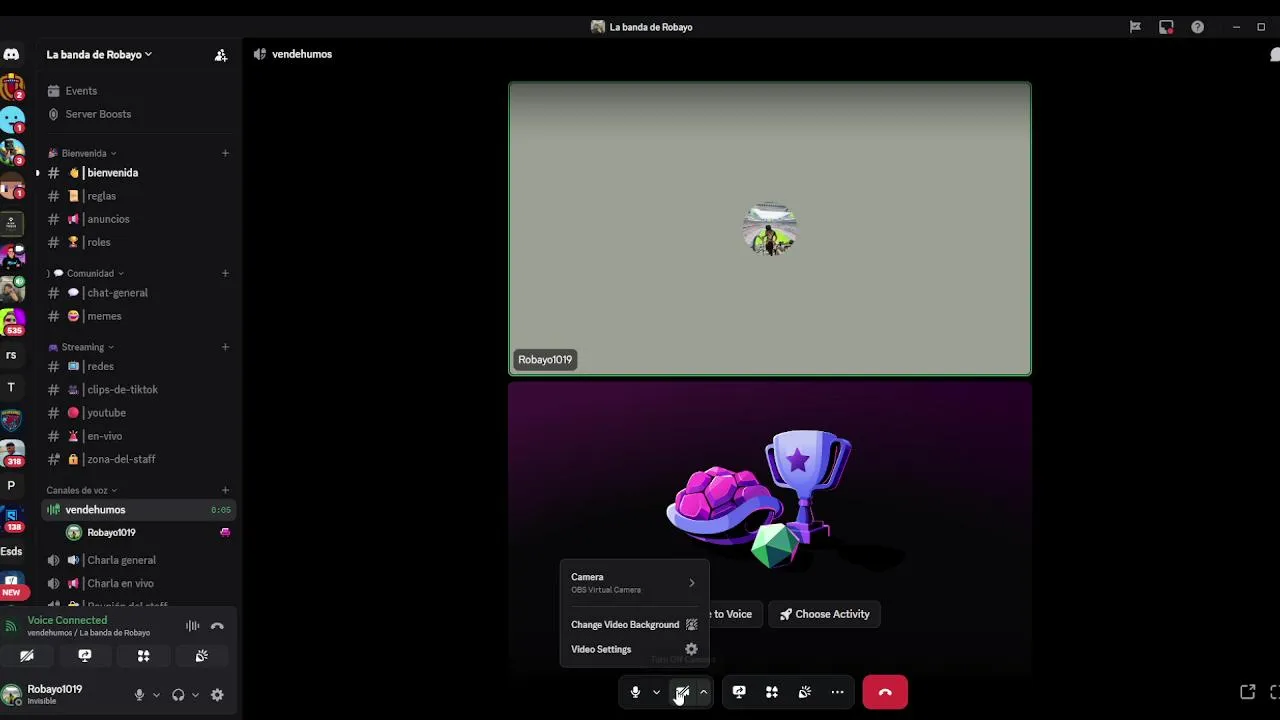Viewport: 1280px width, 720px height.
Task: Open more options in call bar
Action: tap(838, 692)
